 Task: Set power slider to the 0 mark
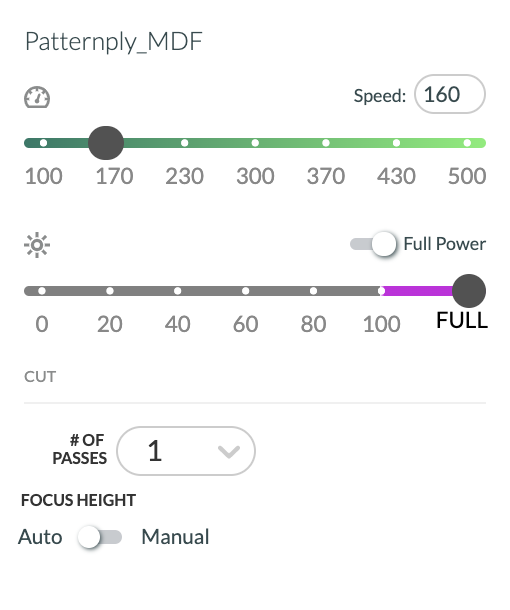[x=42, y=291]
